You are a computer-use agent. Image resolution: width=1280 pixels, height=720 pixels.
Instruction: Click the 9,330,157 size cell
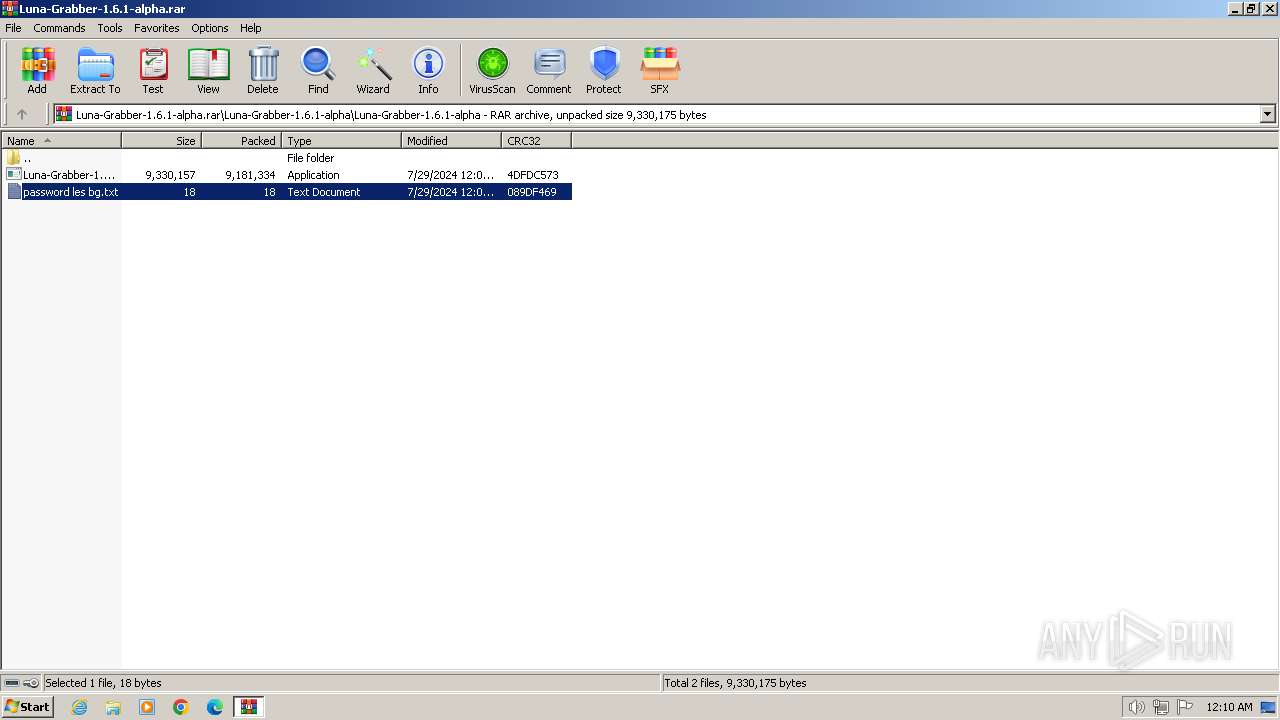[170, 175]
